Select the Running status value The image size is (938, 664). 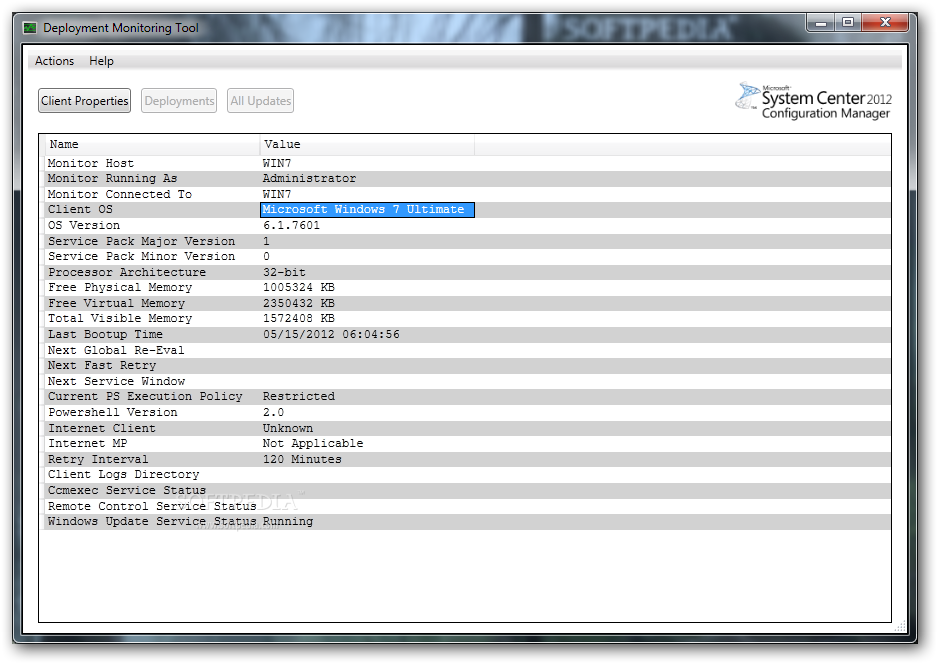click(288, 522)
